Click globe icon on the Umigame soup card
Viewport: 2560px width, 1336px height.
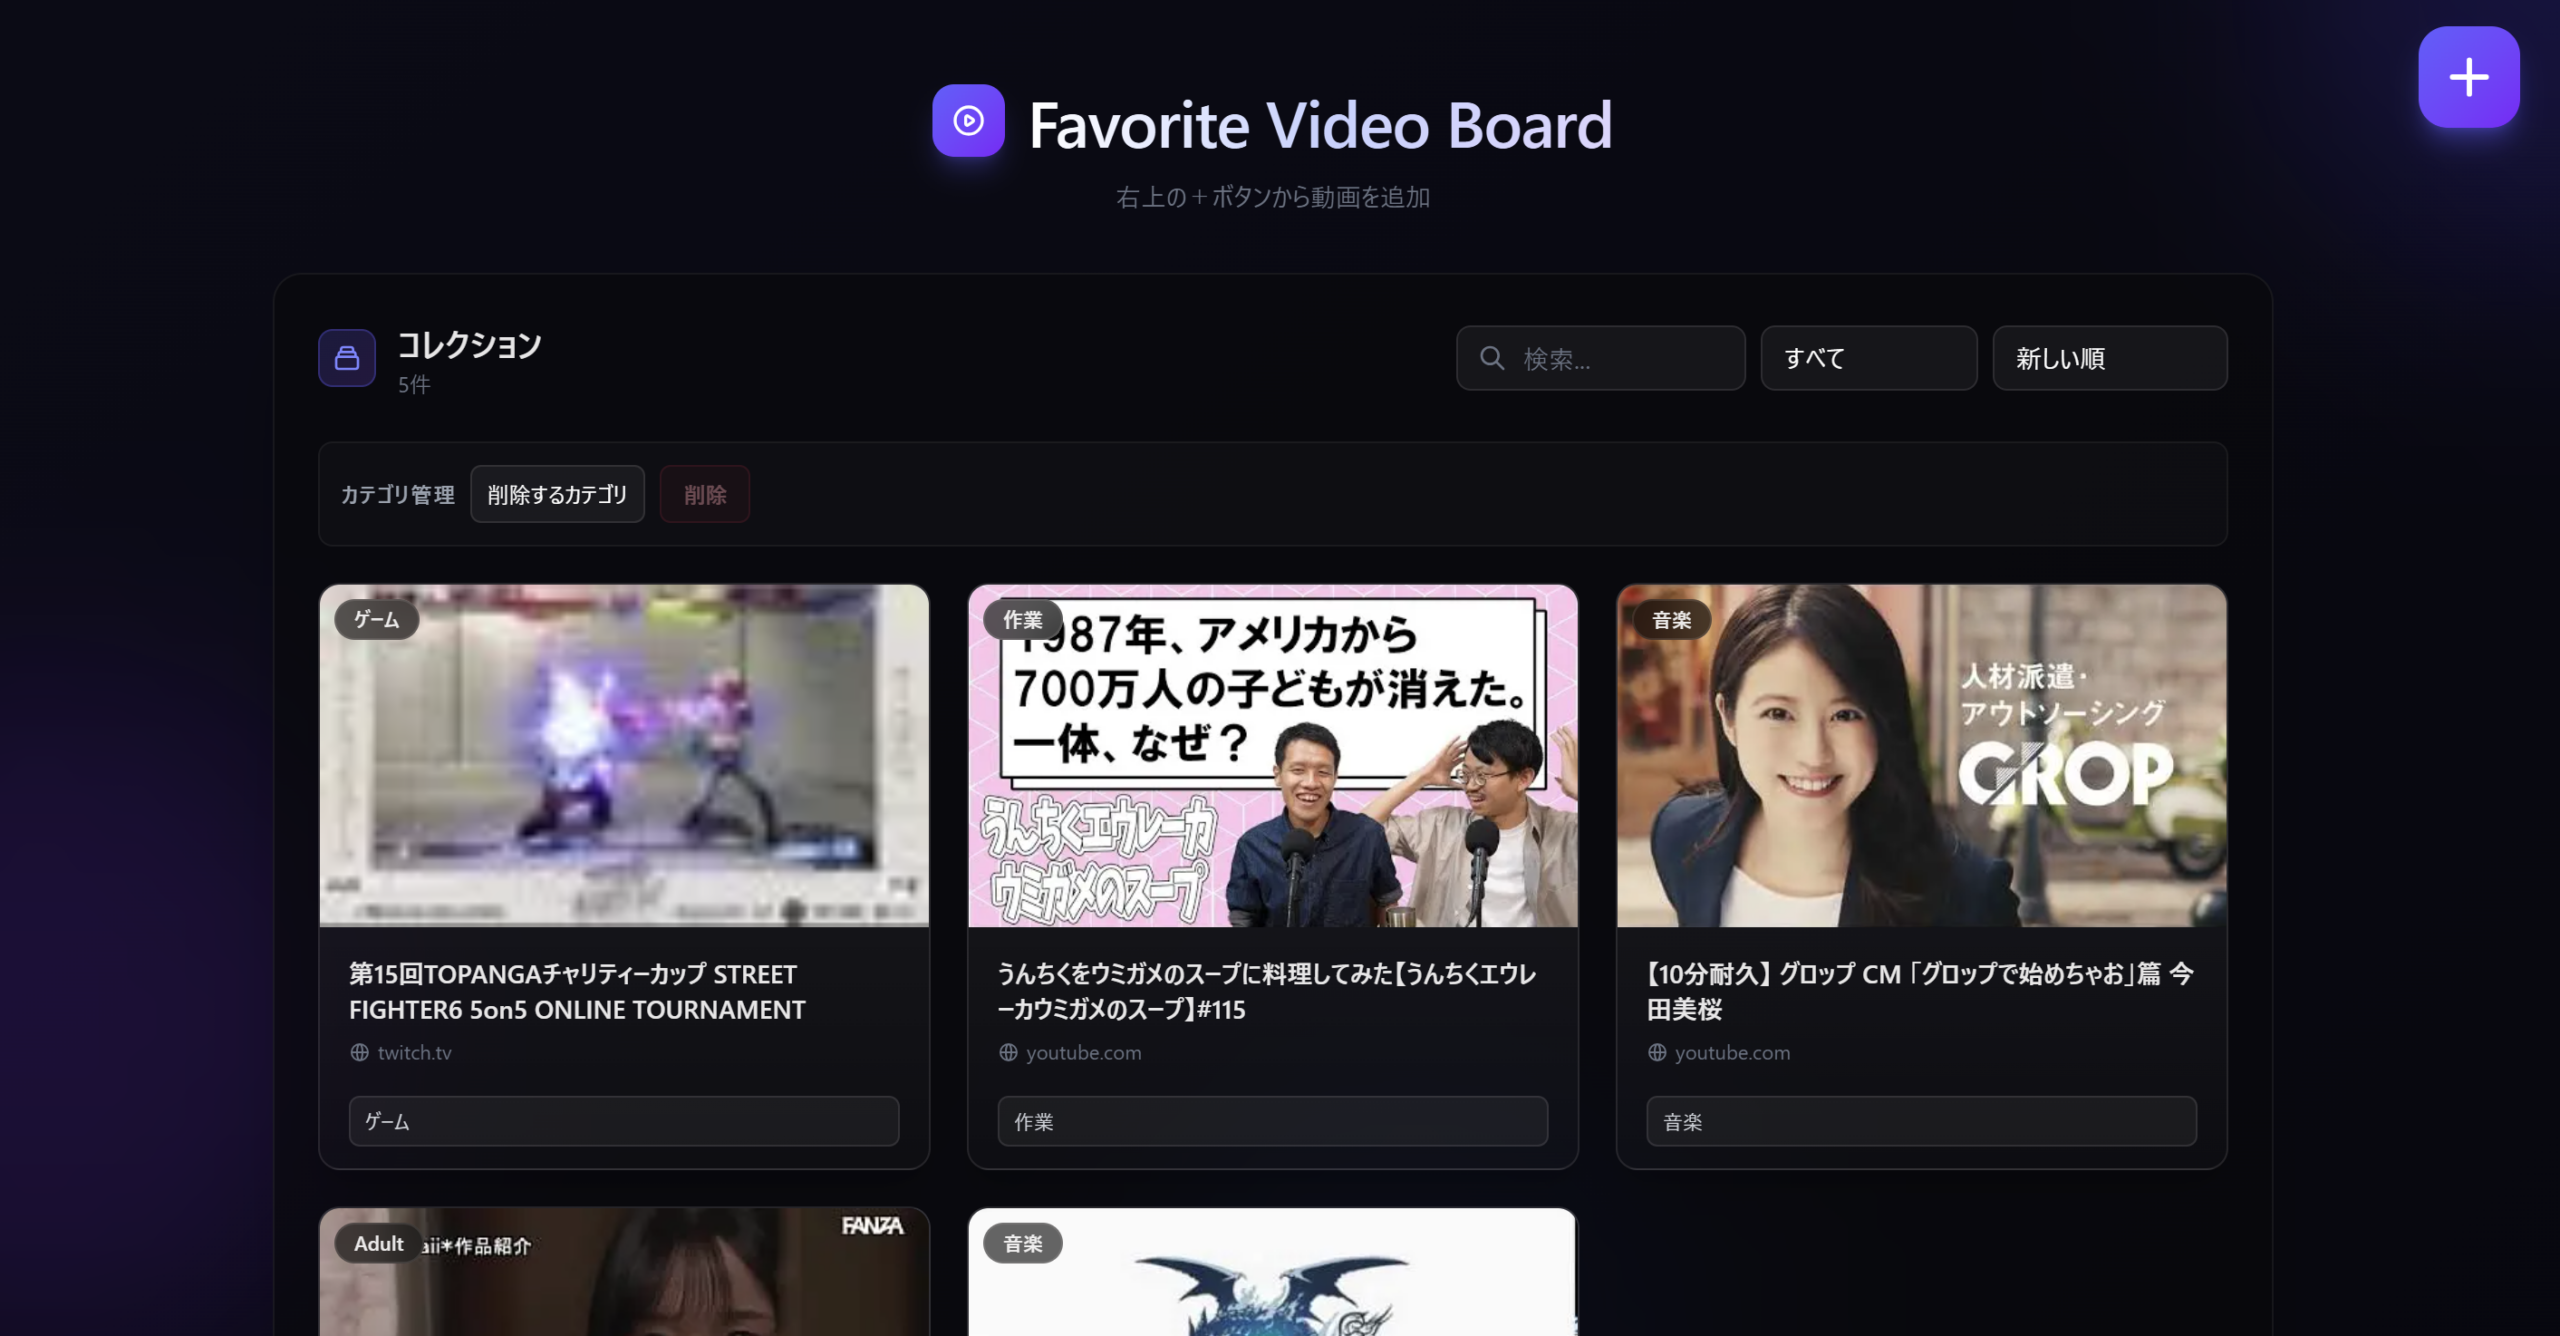click(x=1008, y=1052)
